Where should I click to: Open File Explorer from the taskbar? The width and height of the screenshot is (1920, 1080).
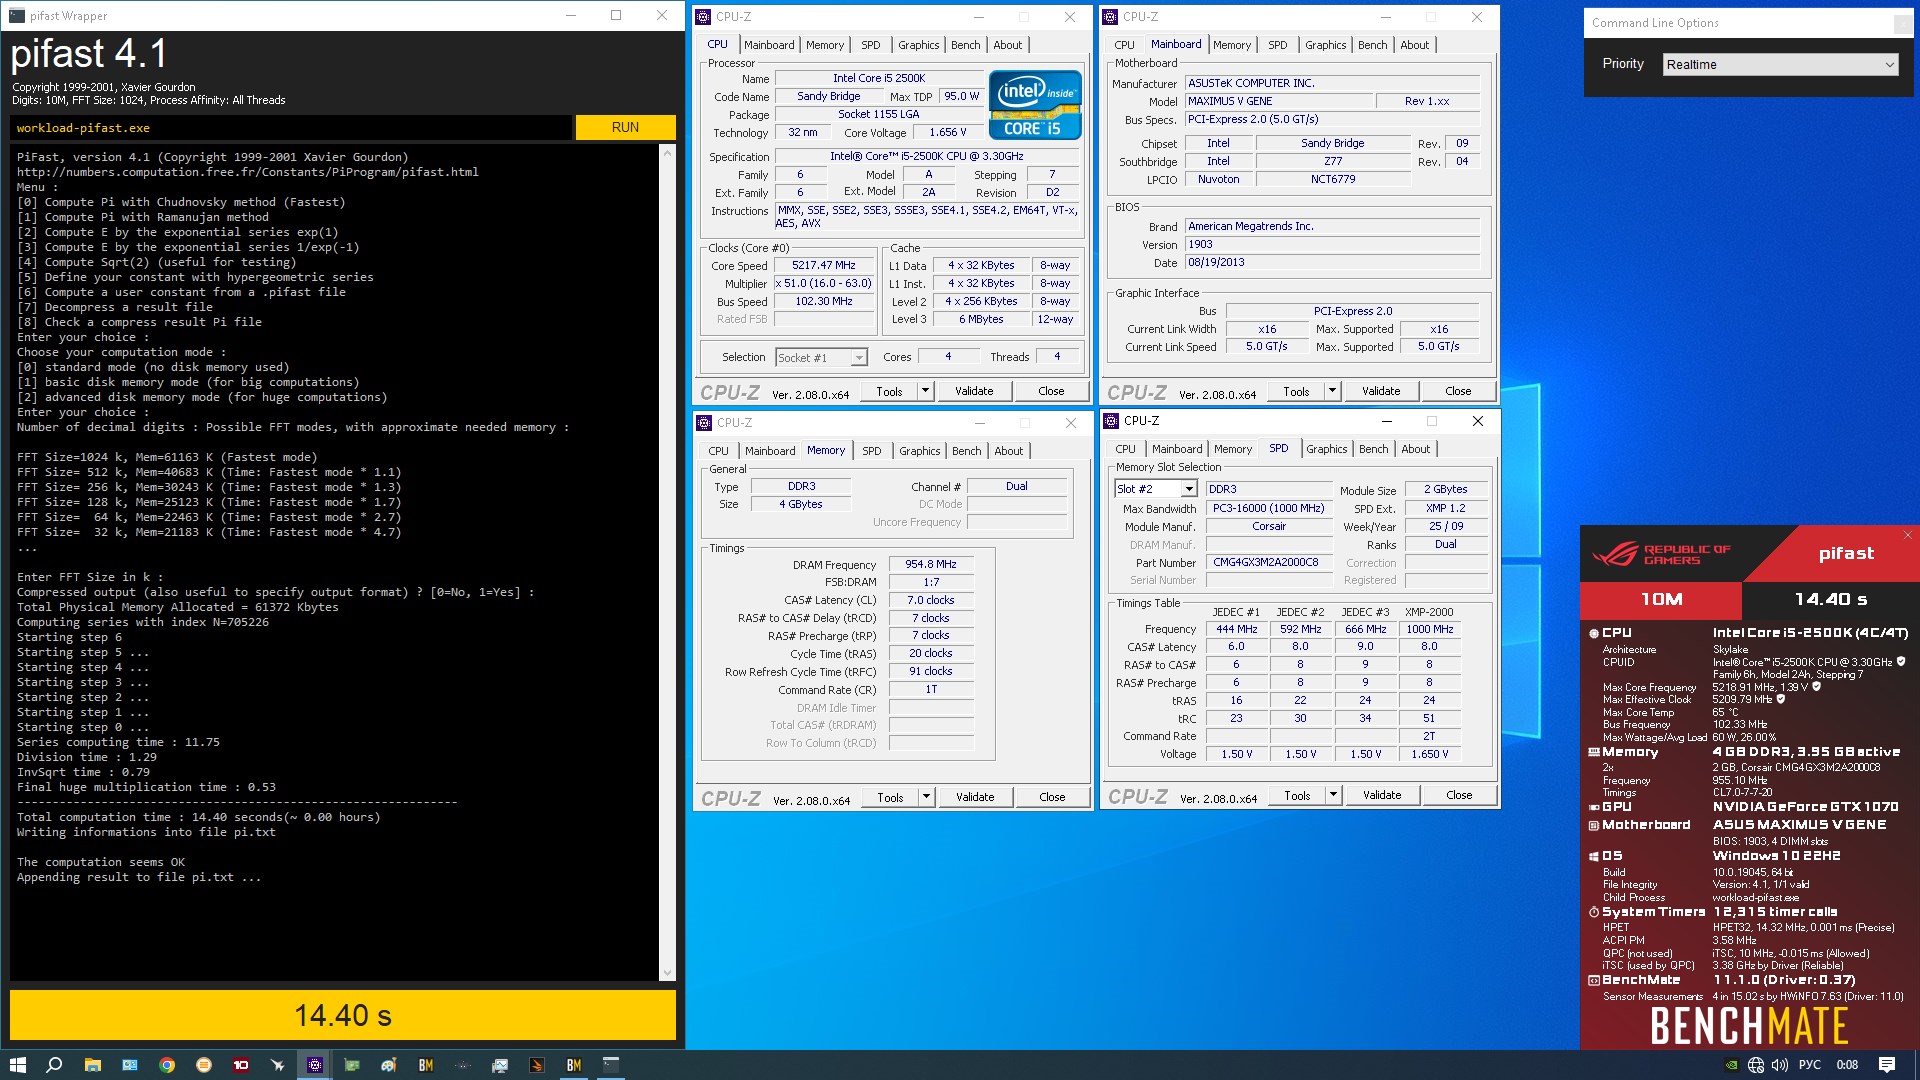coord(92,1065)
